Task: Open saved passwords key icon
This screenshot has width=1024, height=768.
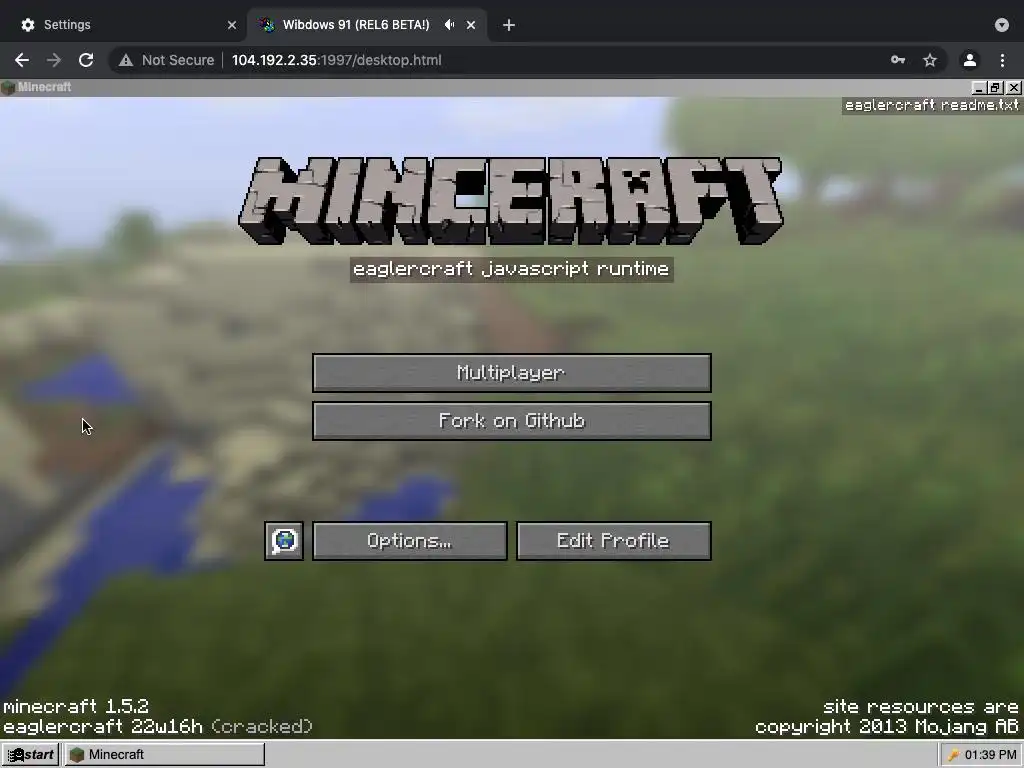Action: 898,60
